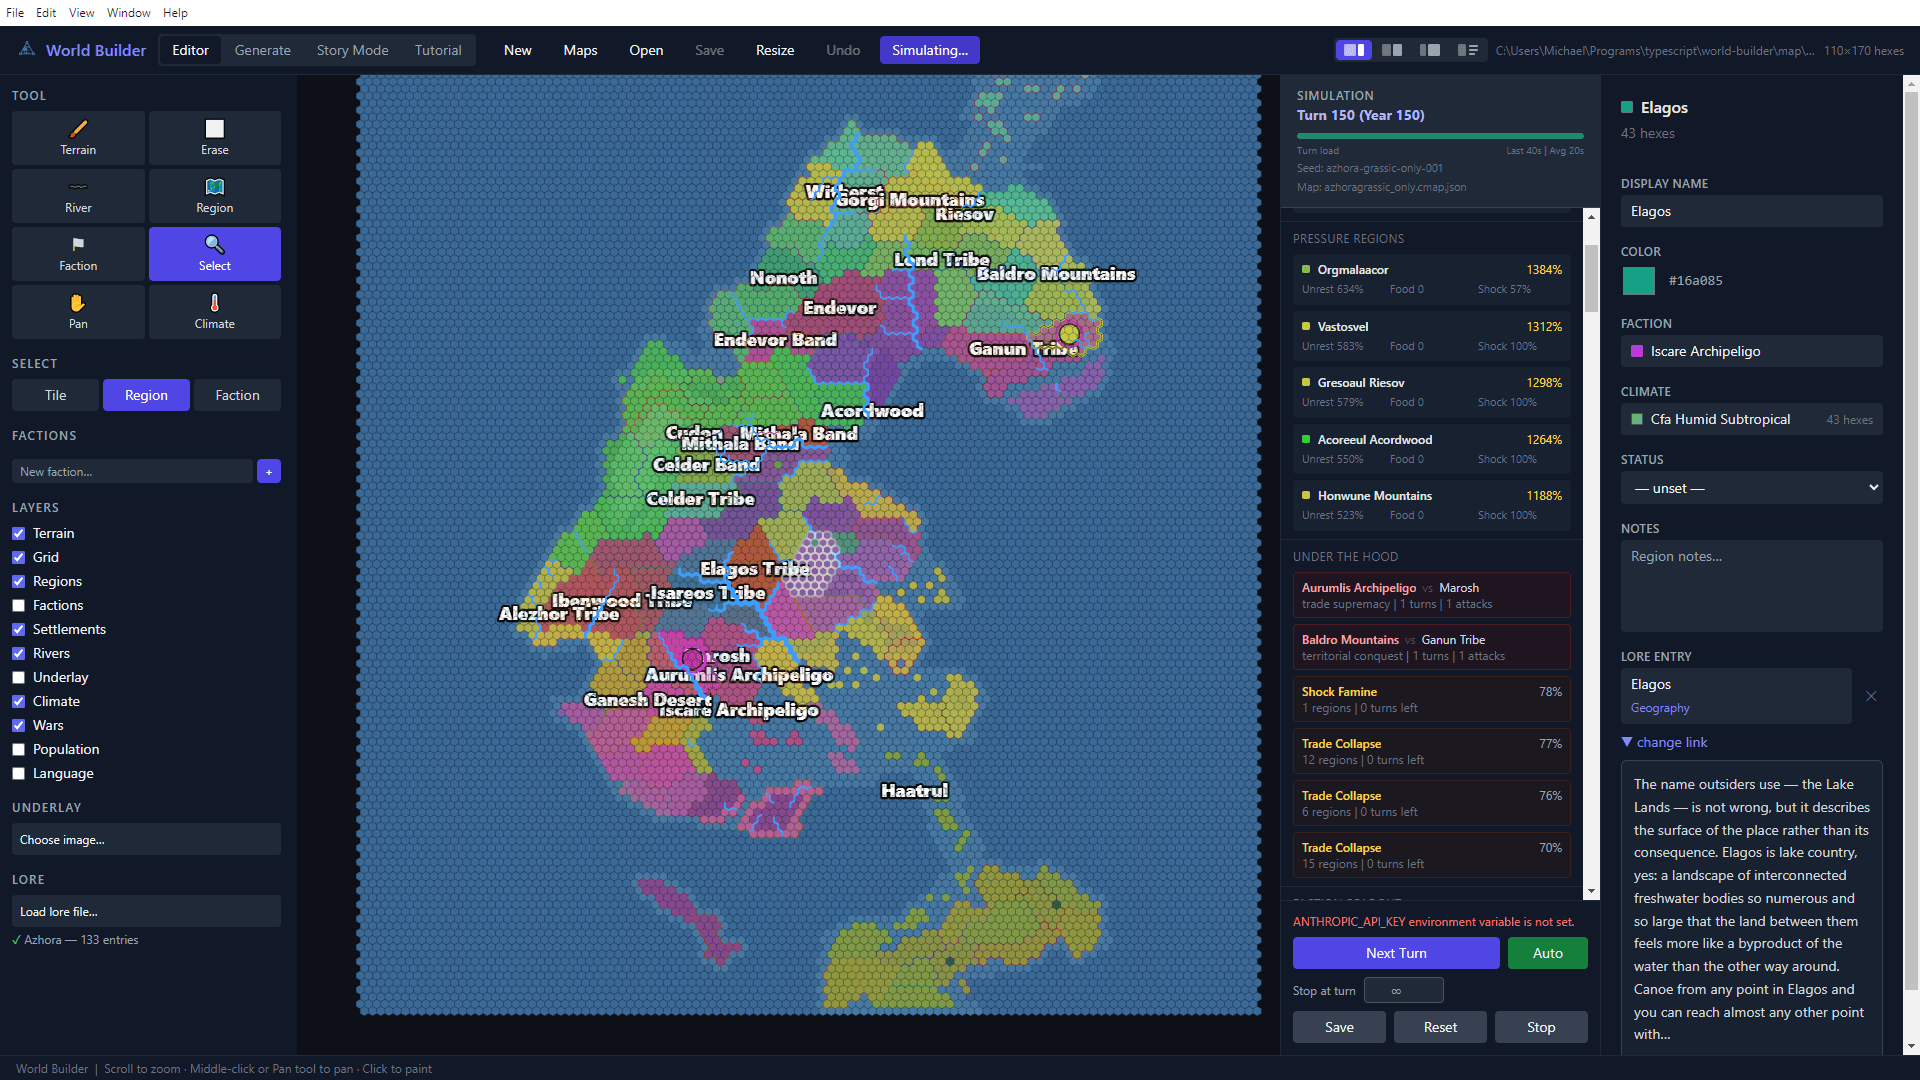This screenshot has width=1920, height=1080.
Task: Click the Maps toolbar button
Action: tap(580, 50)
